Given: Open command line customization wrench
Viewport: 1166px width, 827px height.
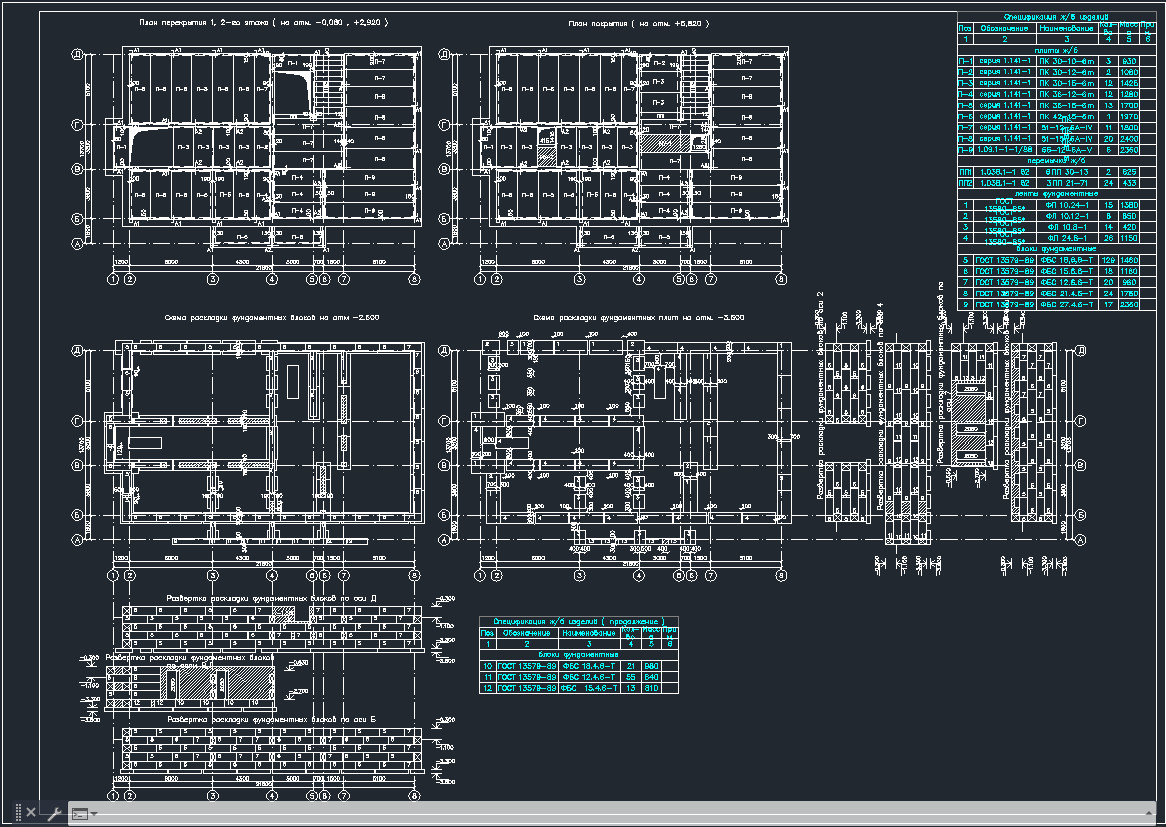Looking at the screenshot, I should point(55,813).
